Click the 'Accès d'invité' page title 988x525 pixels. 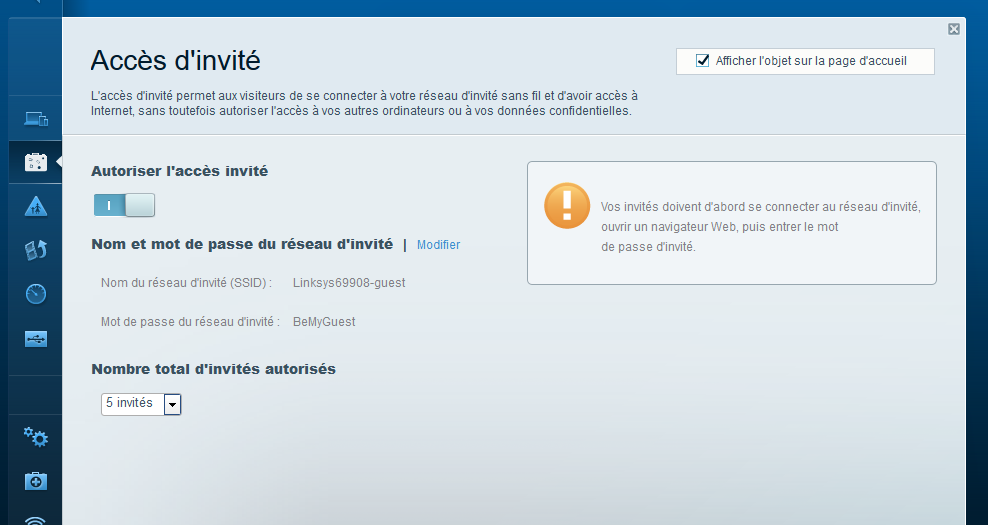175,61
